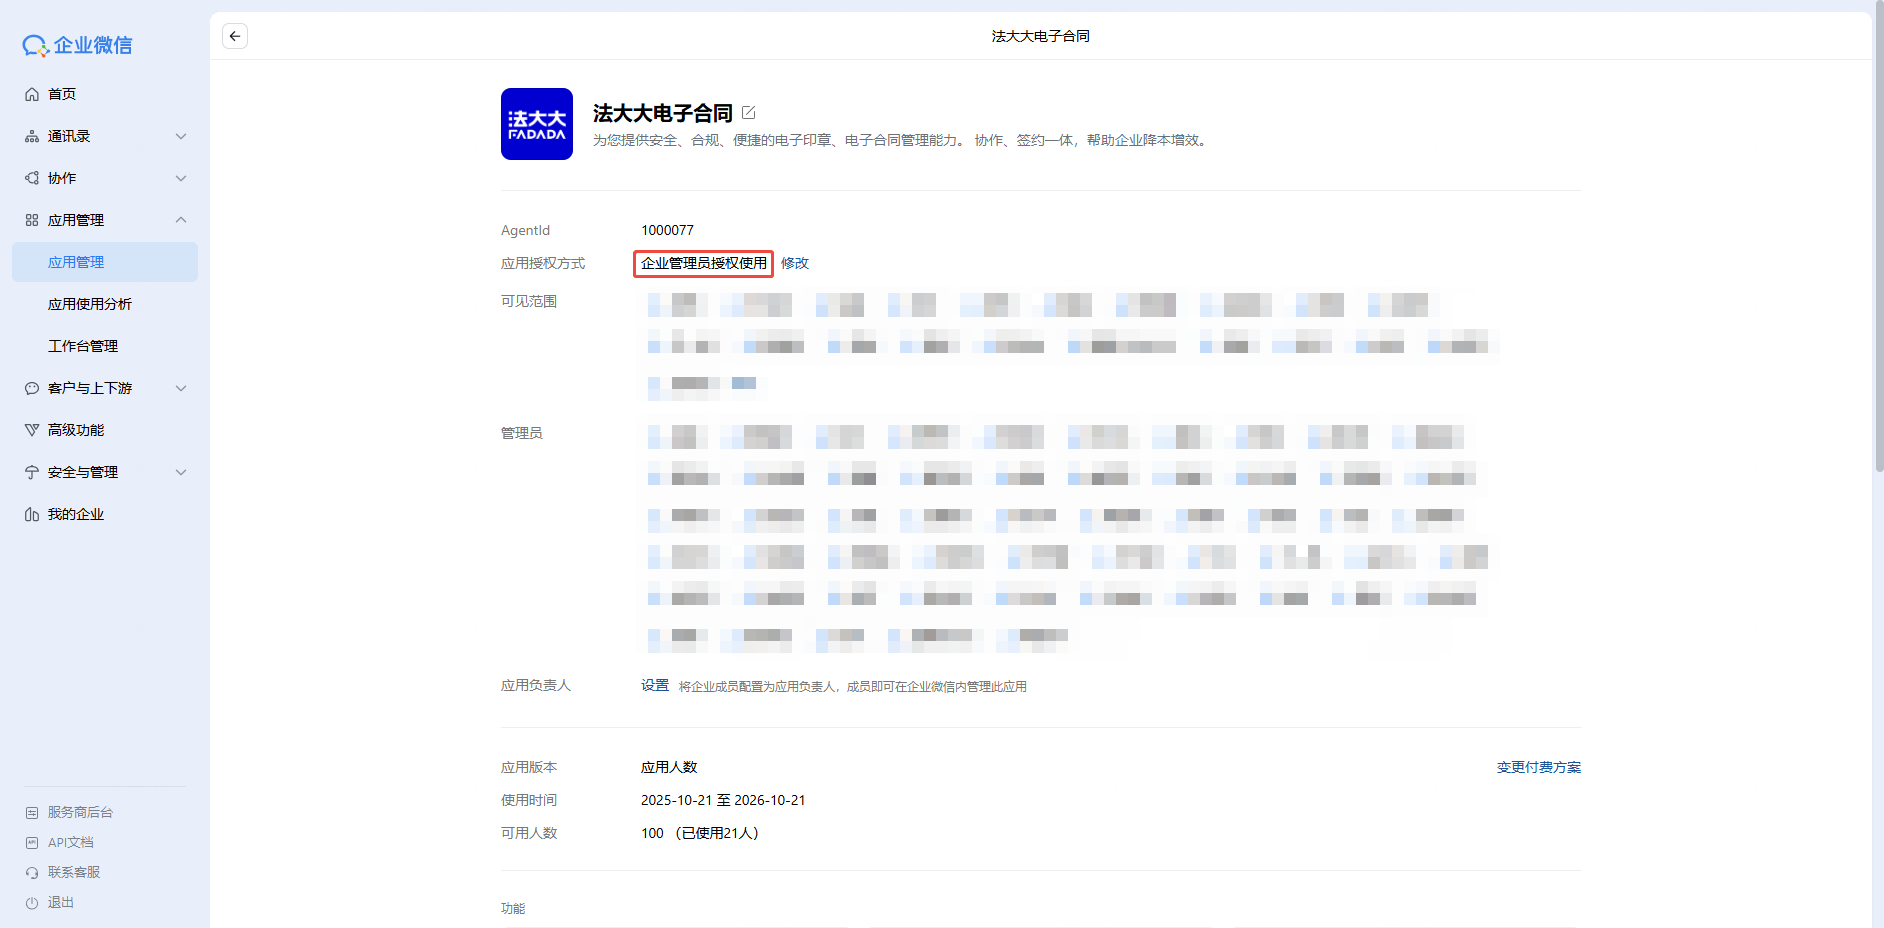Click the 变更付费方案 link
Screen dimensions: 1884x928
(1539, 767)
